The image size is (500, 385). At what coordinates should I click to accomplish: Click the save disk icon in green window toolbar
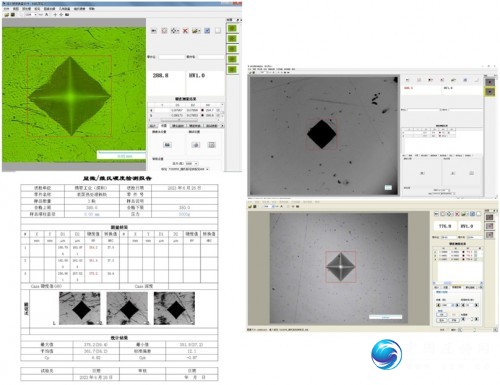tap(13, 15)
